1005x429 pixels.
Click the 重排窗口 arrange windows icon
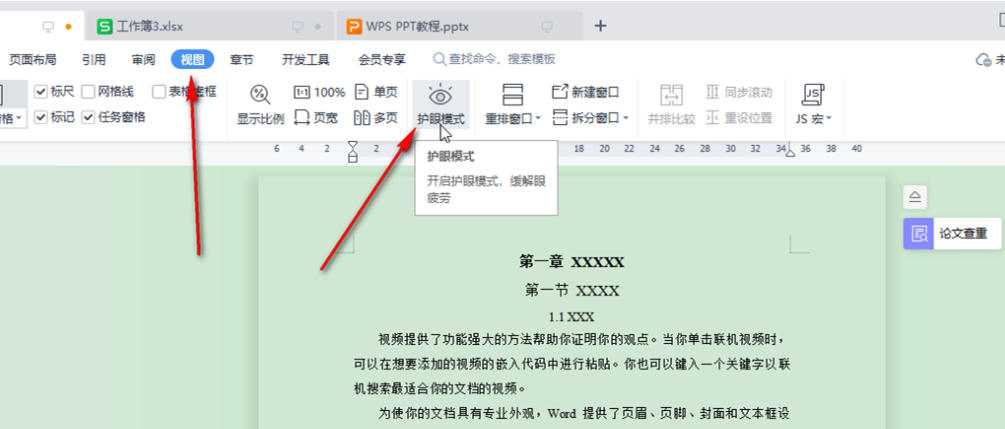[x=513, y=95]
